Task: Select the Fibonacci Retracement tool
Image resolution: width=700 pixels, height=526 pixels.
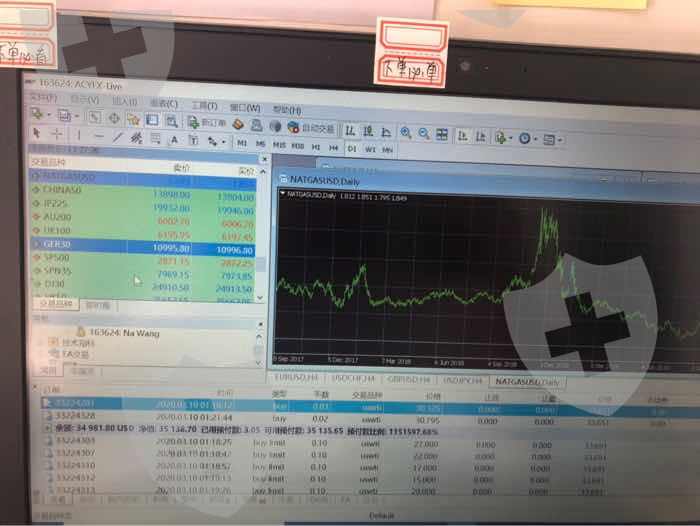Action: coord(155,138)
